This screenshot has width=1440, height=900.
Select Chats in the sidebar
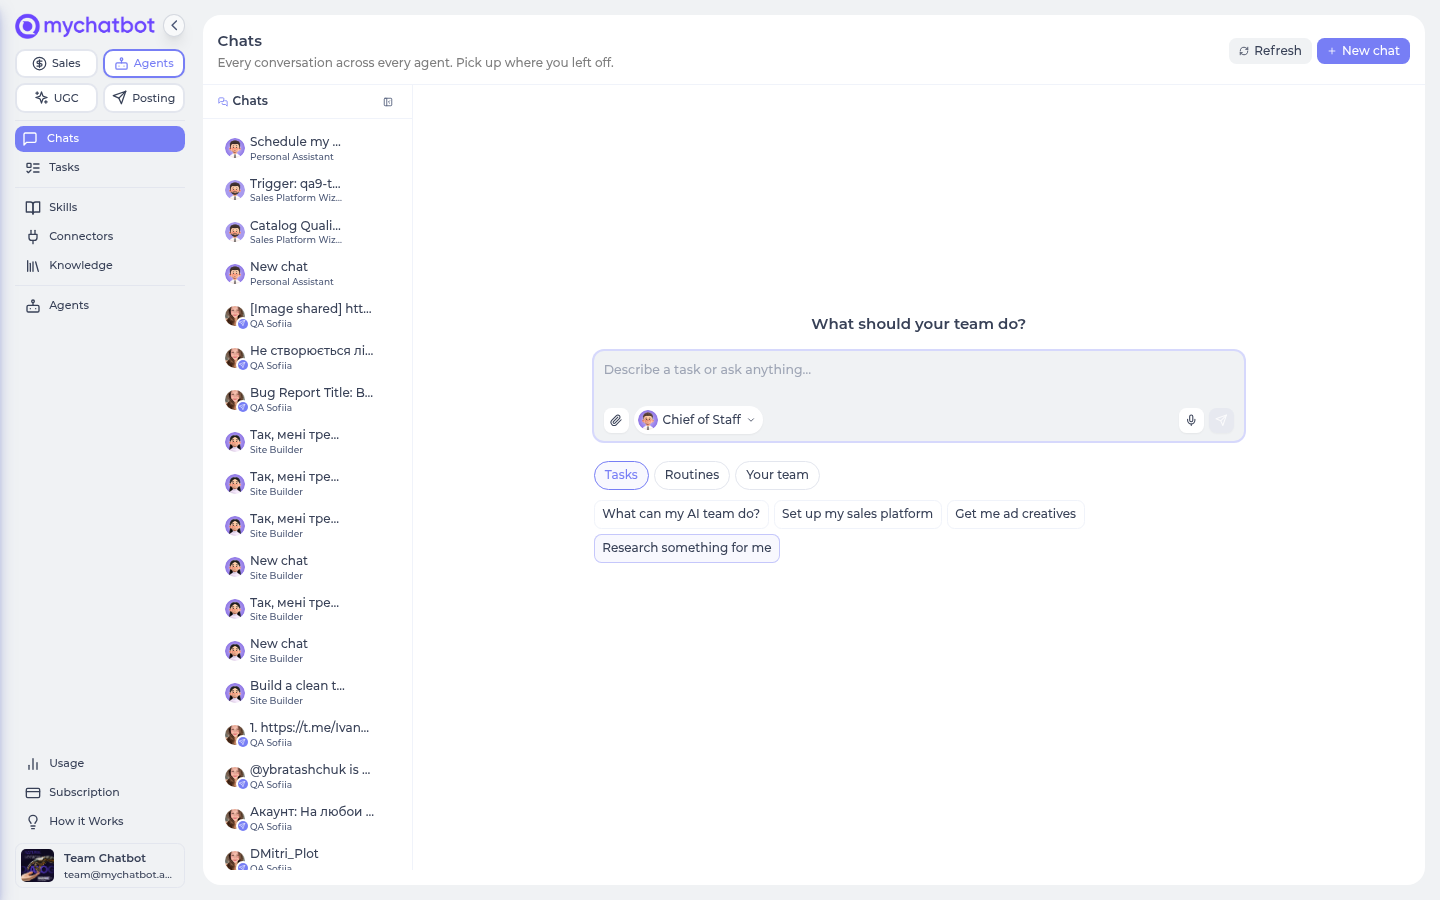click(x=100, y=139)
